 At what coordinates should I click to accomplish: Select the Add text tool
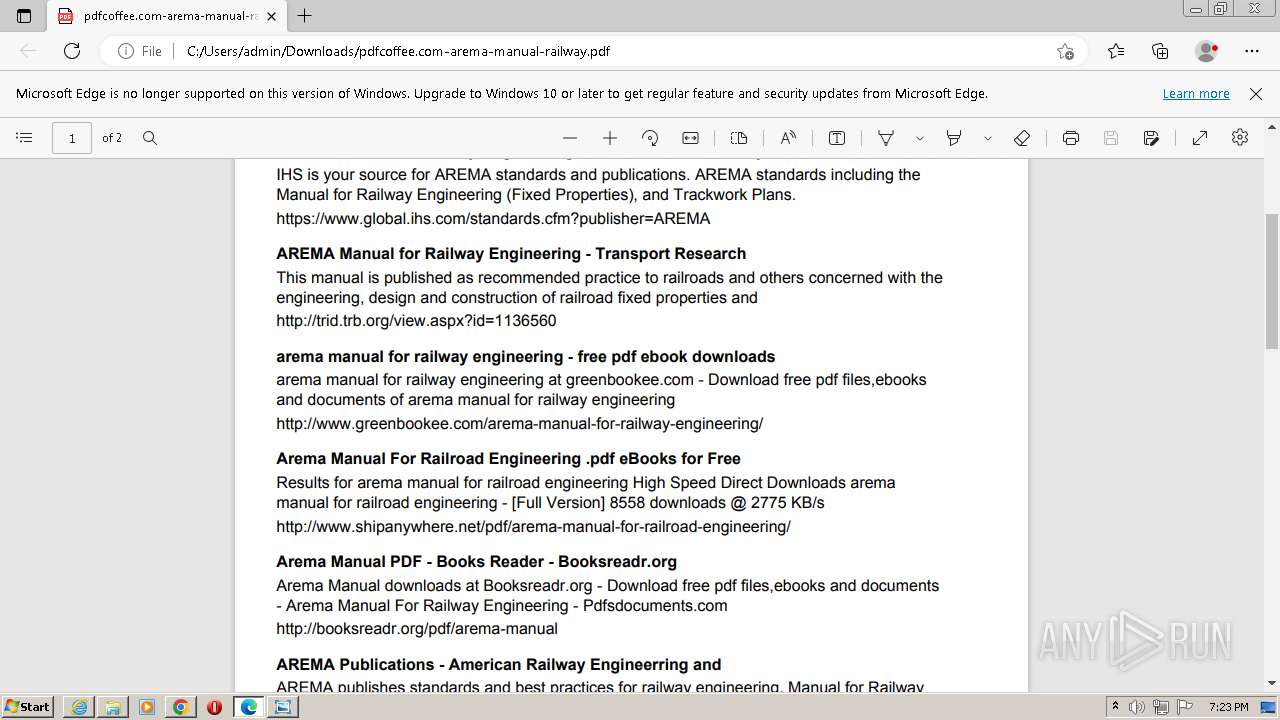pos(837,138)
